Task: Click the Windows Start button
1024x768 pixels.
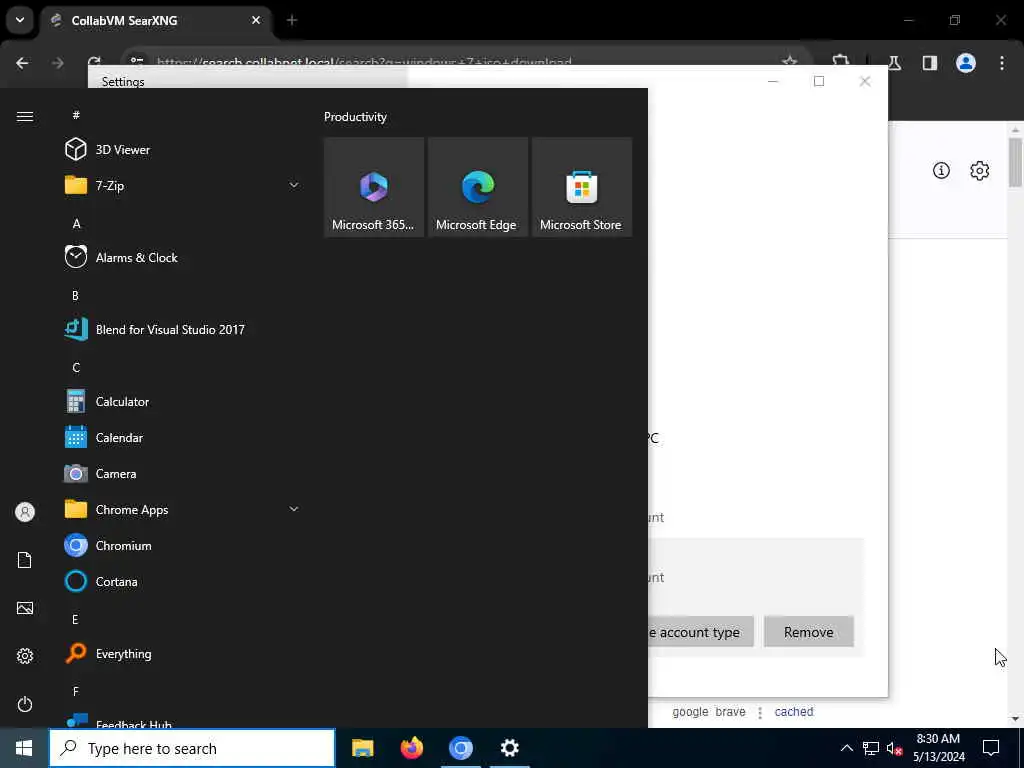Action: tap(24, 748)
